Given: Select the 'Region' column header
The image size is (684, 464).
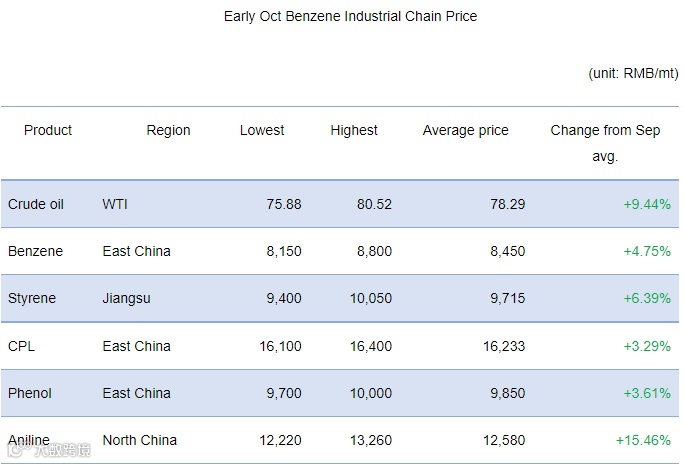Looking at the screenshot, I should coord(168,130).
